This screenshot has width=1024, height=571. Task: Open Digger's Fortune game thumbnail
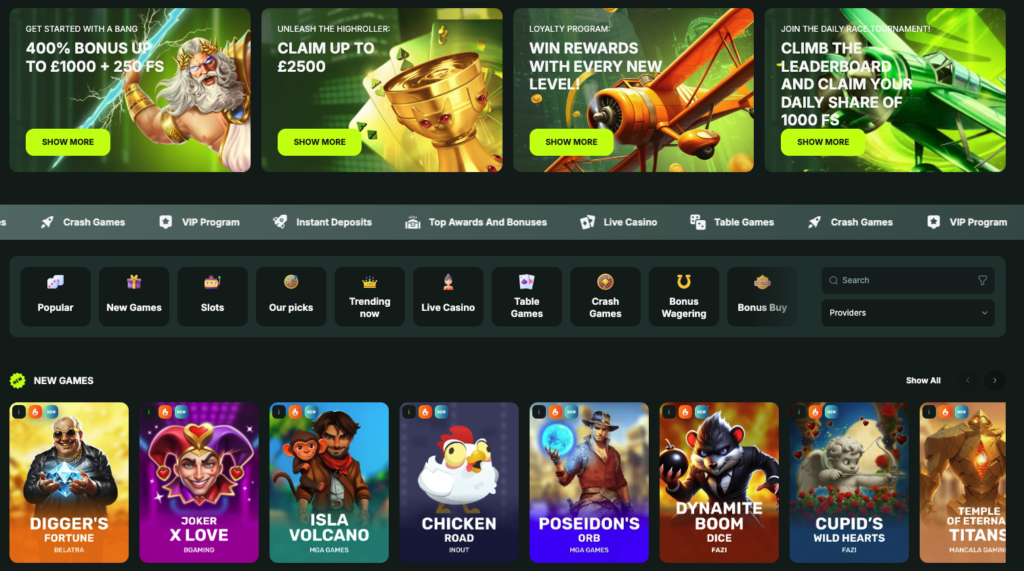[69, 482]
